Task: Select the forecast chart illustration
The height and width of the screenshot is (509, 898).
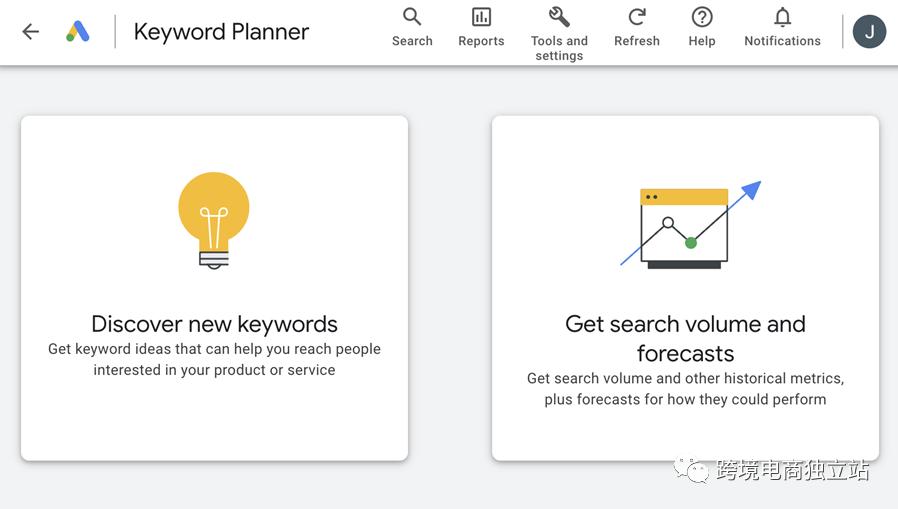Action: (x=691, y=225)
